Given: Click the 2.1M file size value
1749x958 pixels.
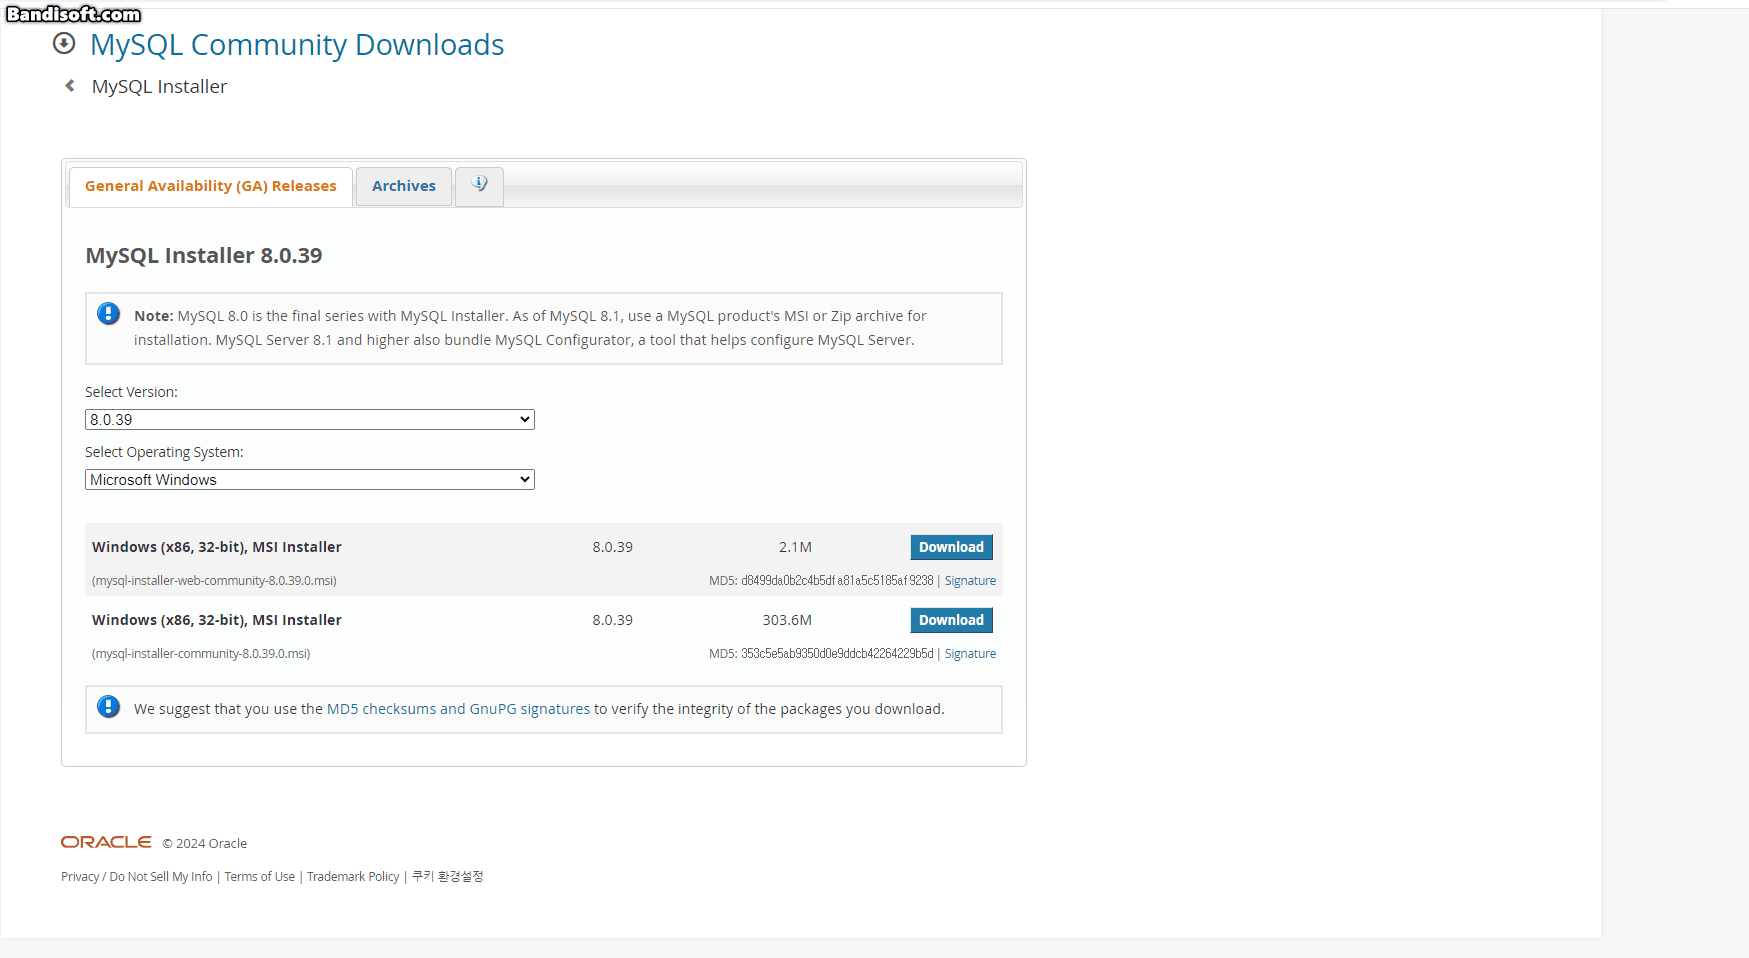Looking at the screenshot, I should coord(795,547).
